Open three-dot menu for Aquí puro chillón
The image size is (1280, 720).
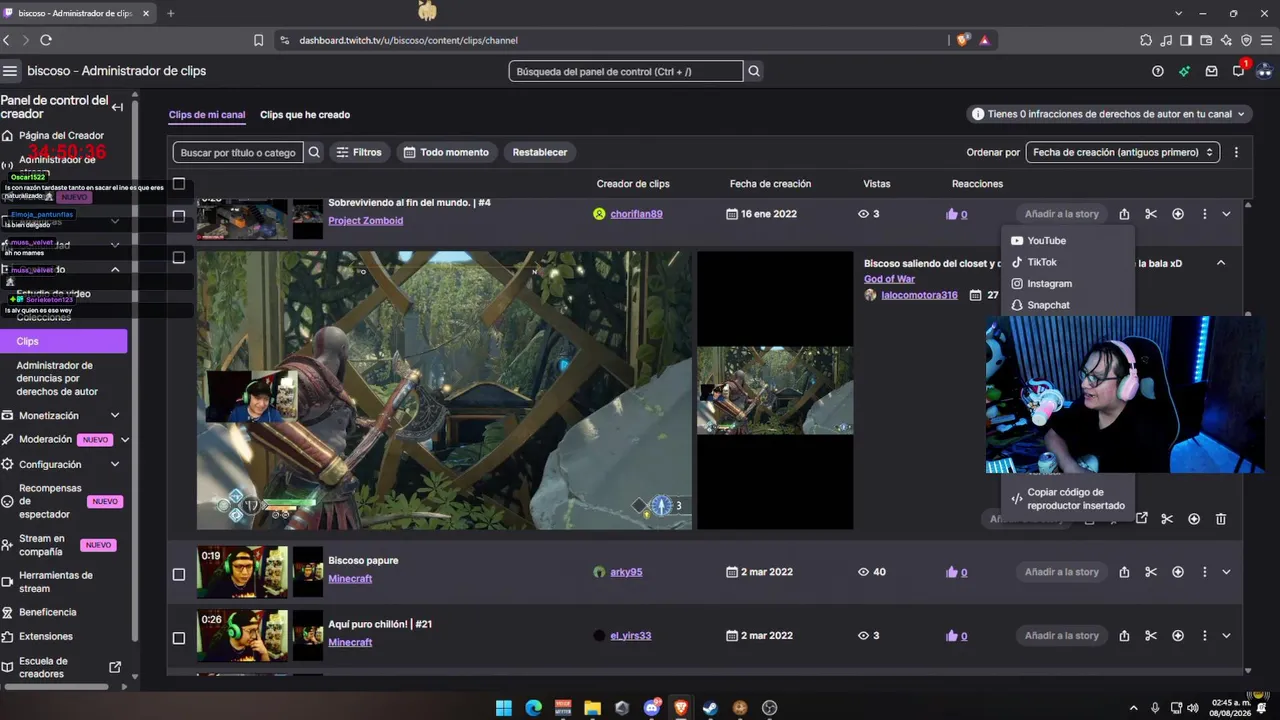coord(1204,635)
